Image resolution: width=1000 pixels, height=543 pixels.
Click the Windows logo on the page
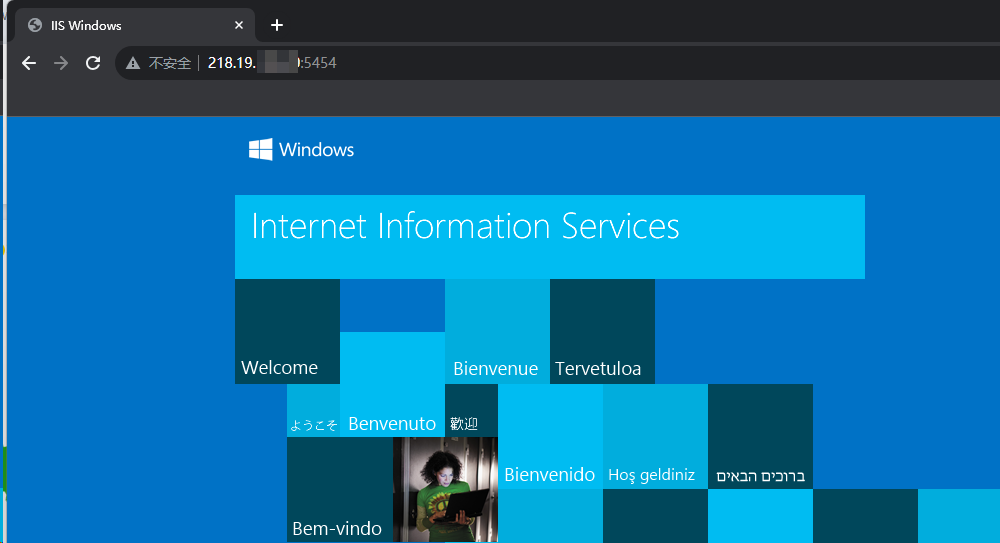[x=261, y=150]
